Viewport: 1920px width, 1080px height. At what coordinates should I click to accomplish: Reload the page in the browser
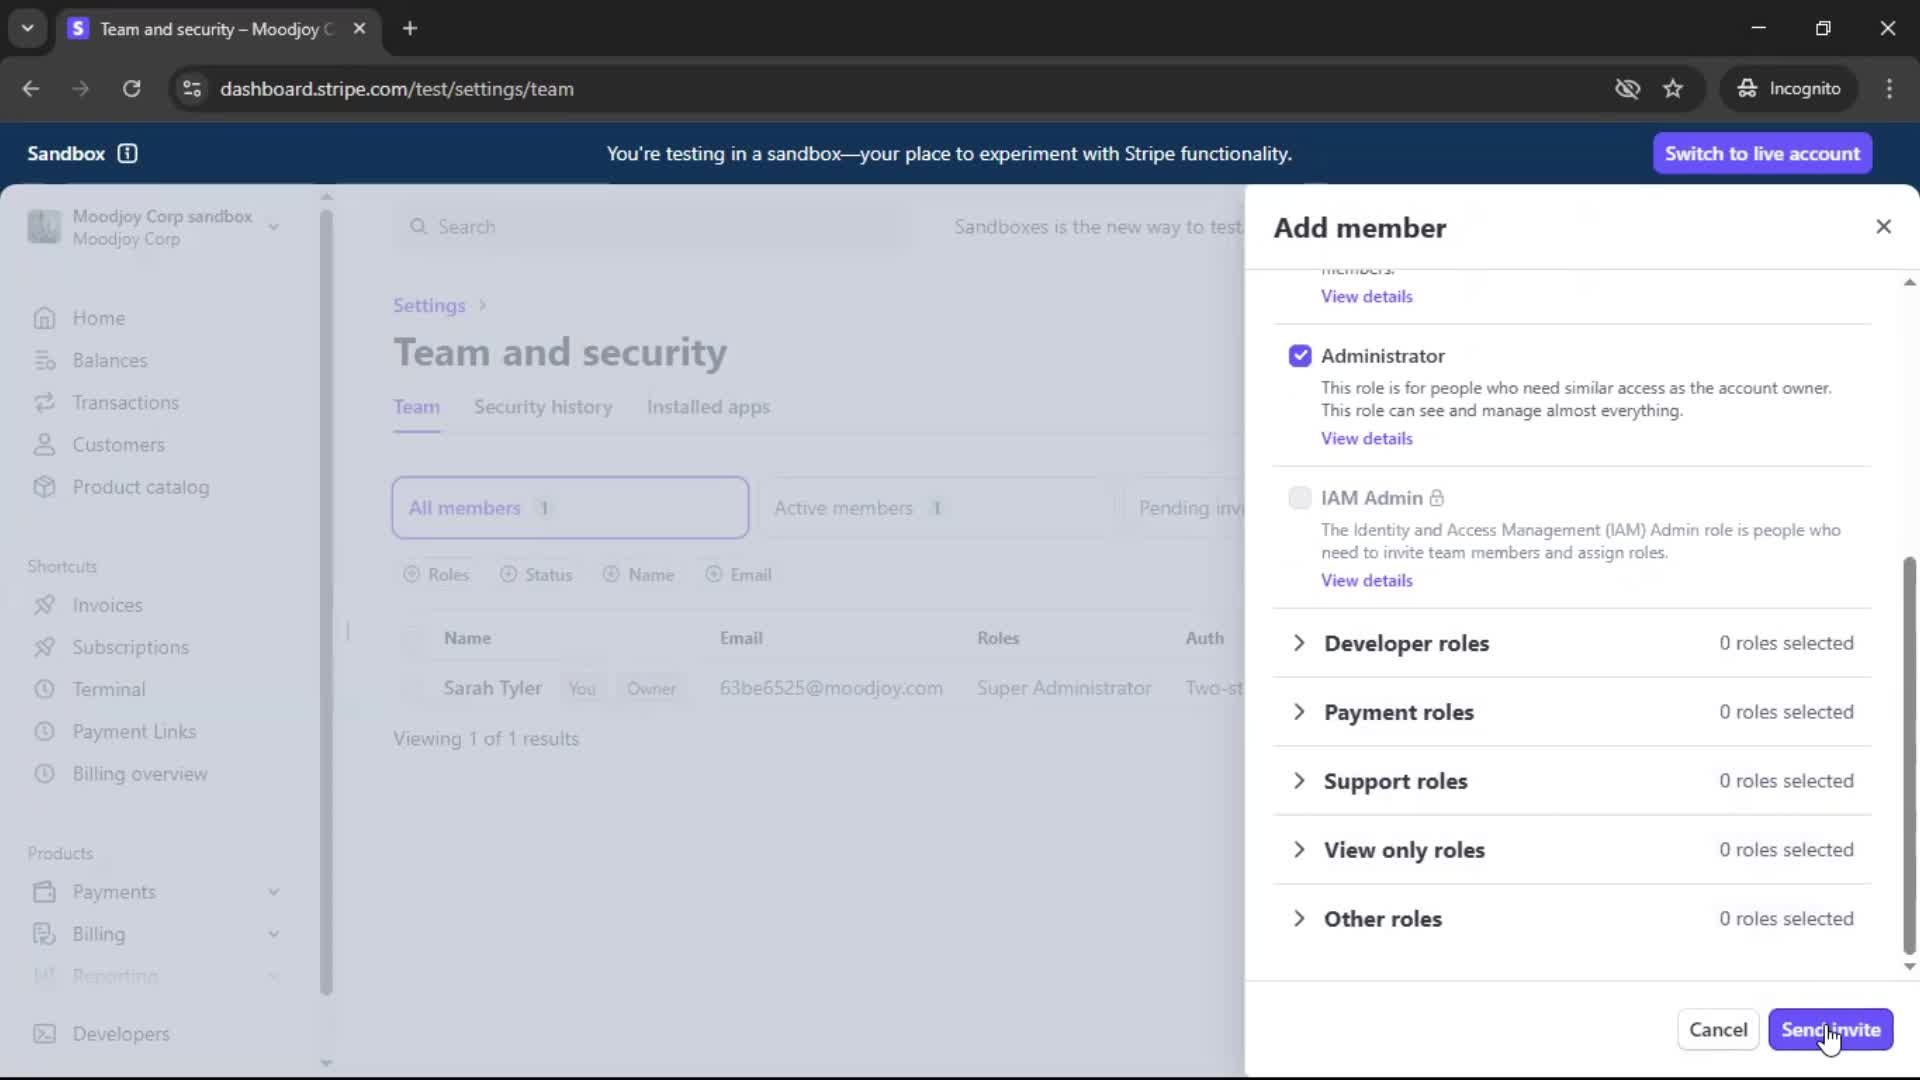click(x=131, y=89)
